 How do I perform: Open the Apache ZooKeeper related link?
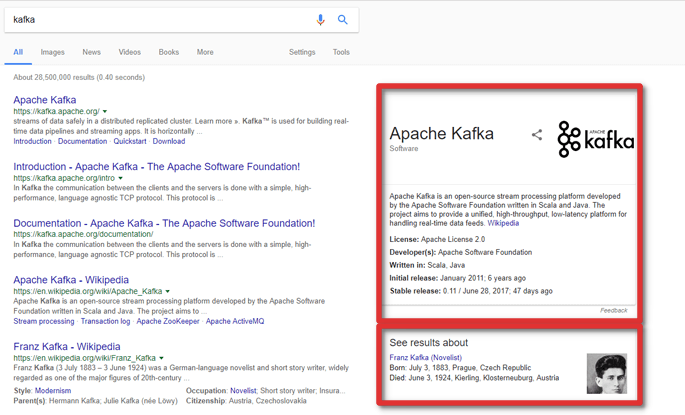point(168,321)
